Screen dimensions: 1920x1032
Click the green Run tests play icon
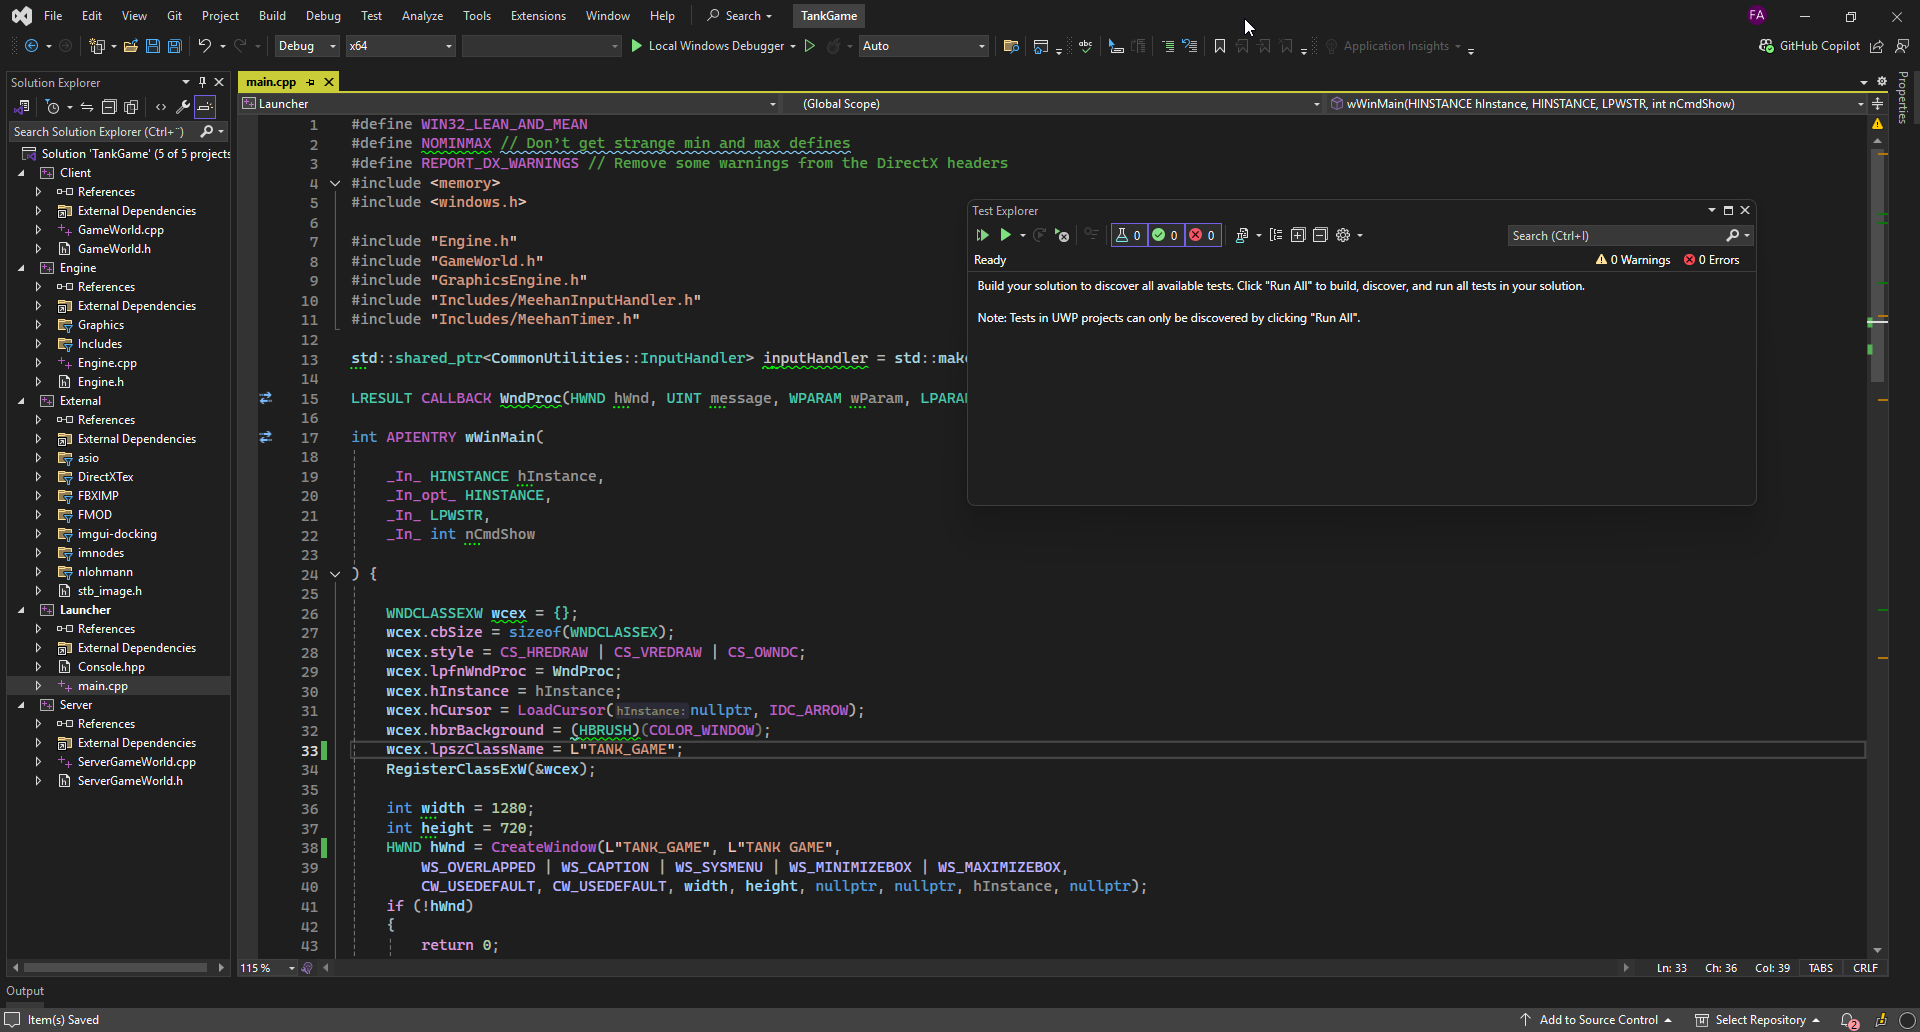coord(1005,235)
